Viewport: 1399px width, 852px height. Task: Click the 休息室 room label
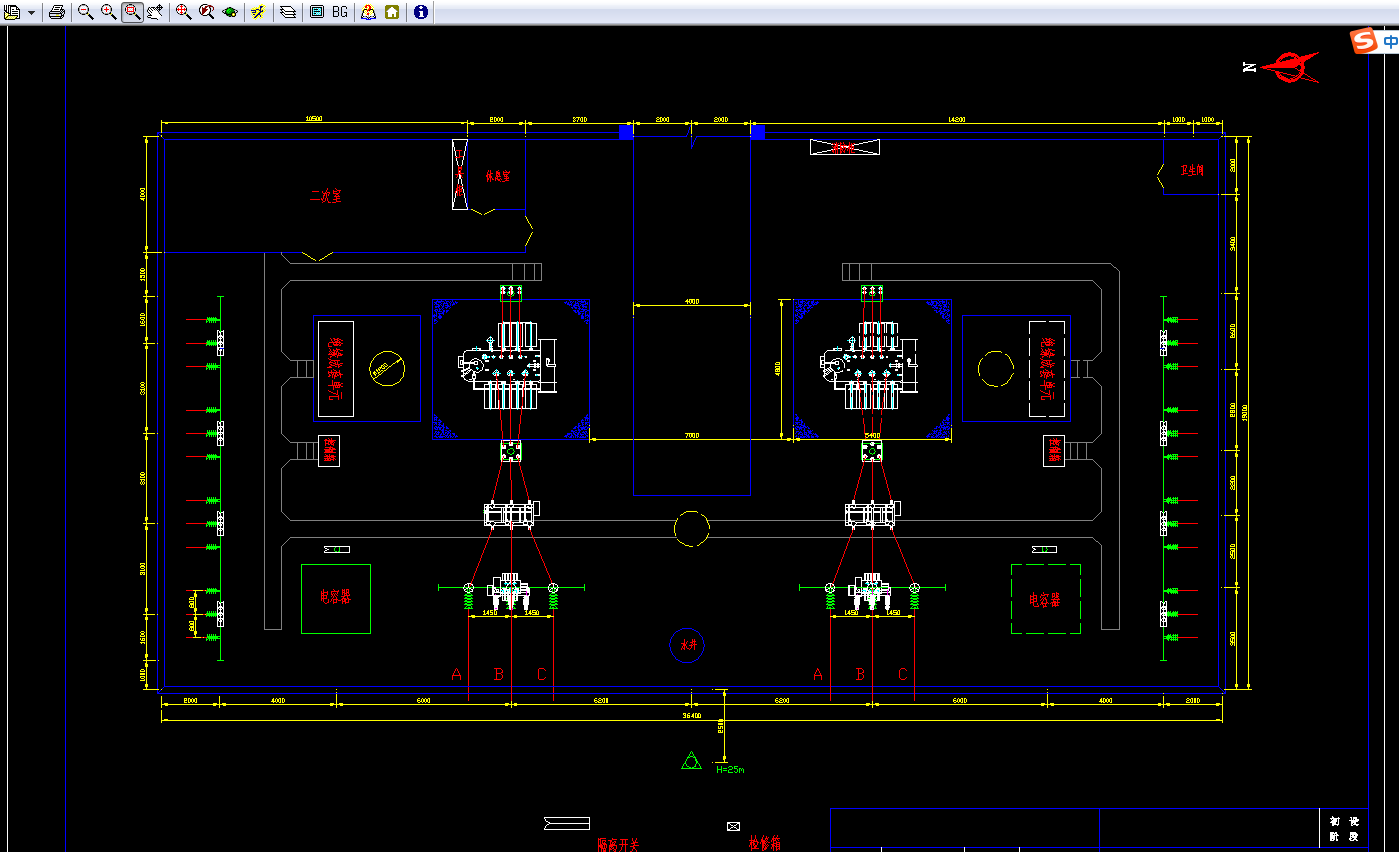coord(498,175)
